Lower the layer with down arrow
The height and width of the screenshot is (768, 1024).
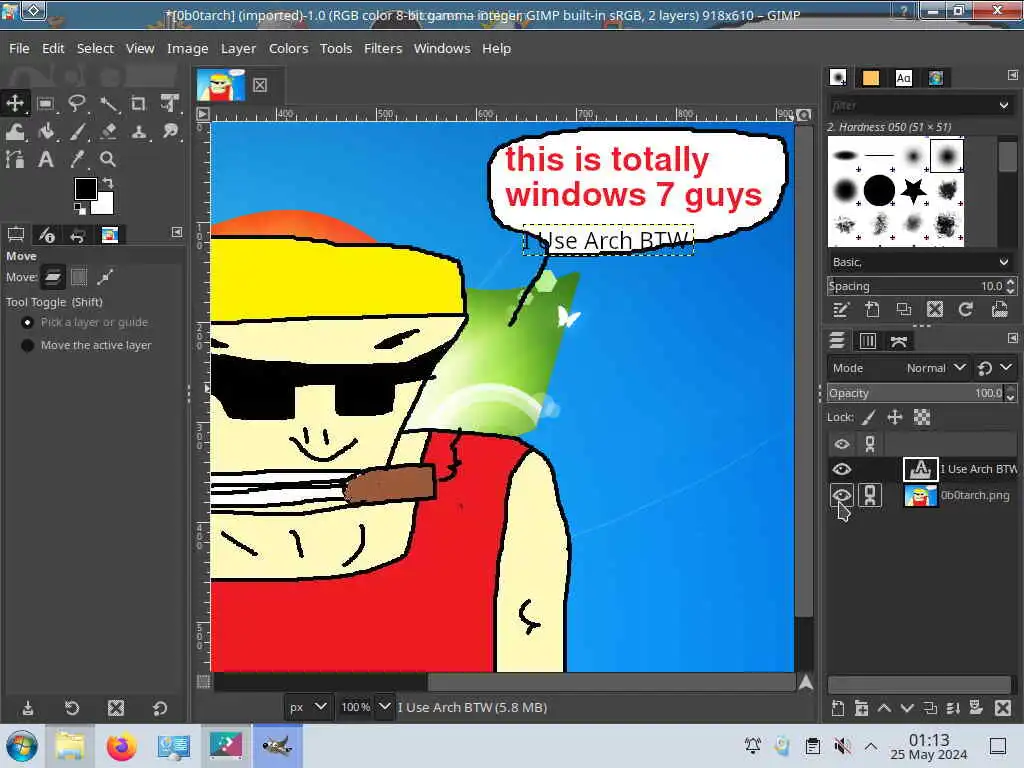click(907, 708)
